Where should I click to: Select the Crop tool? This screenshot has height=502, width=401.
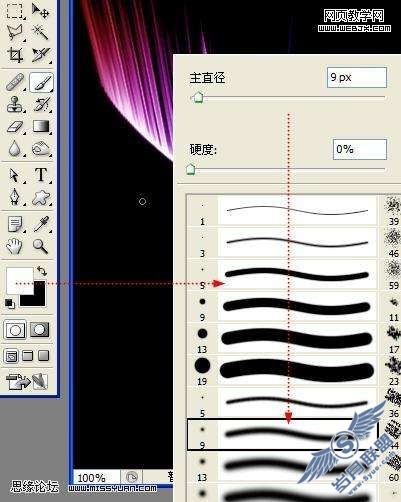[15, 55]
